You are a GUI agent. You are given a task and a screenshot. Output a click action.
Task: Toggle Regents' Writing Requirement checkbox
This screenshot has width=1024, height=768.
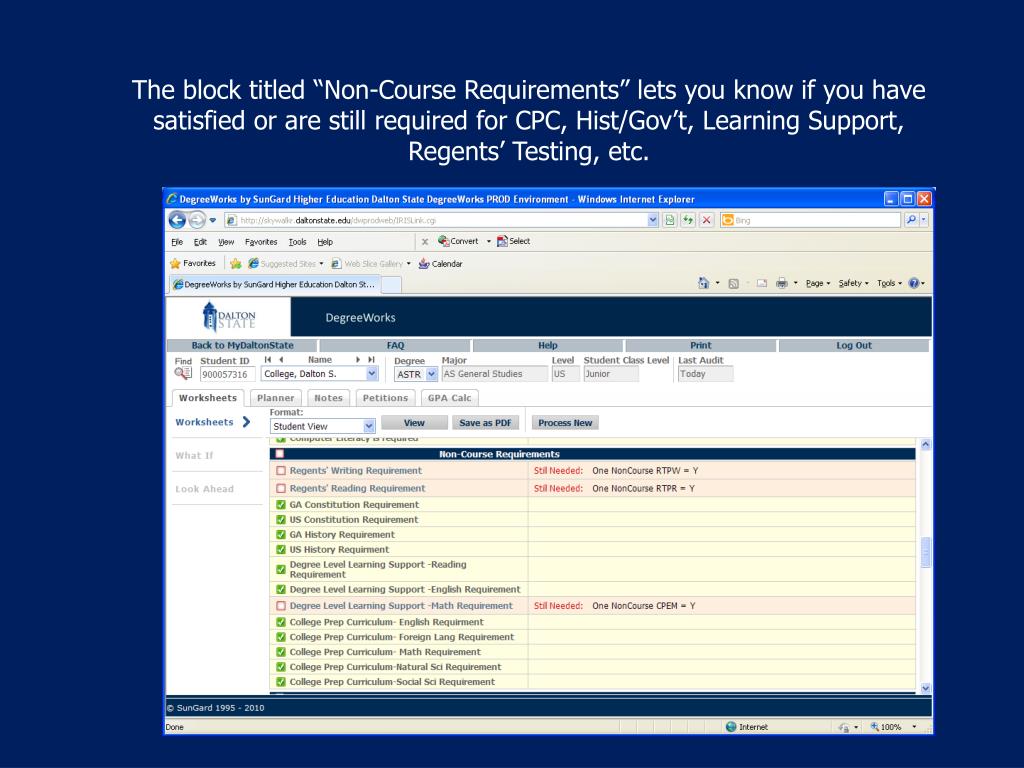(281, 470)
